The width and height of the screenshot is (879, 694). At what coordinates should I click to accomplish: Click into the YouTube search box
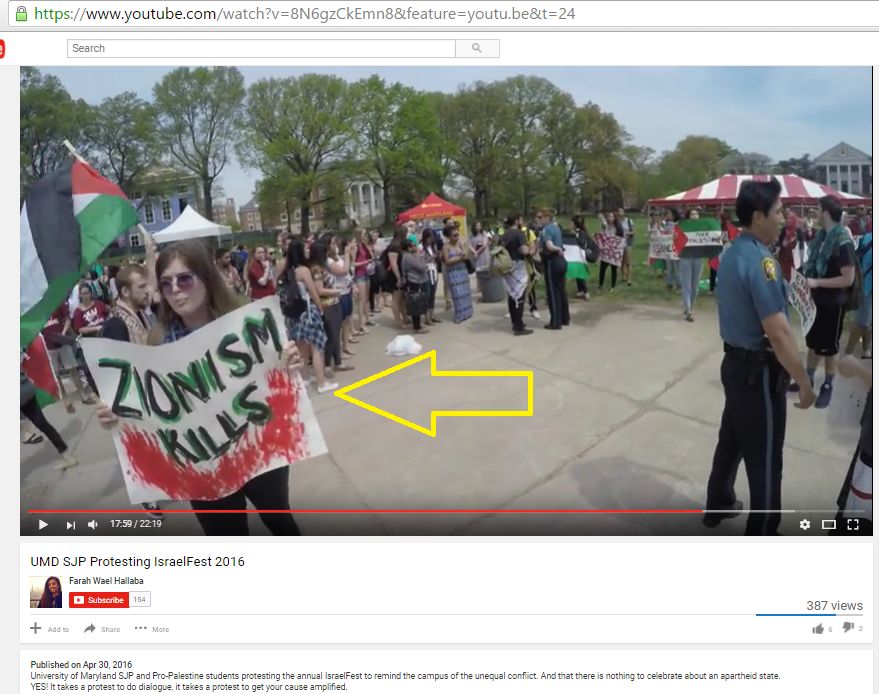point(260,48)
